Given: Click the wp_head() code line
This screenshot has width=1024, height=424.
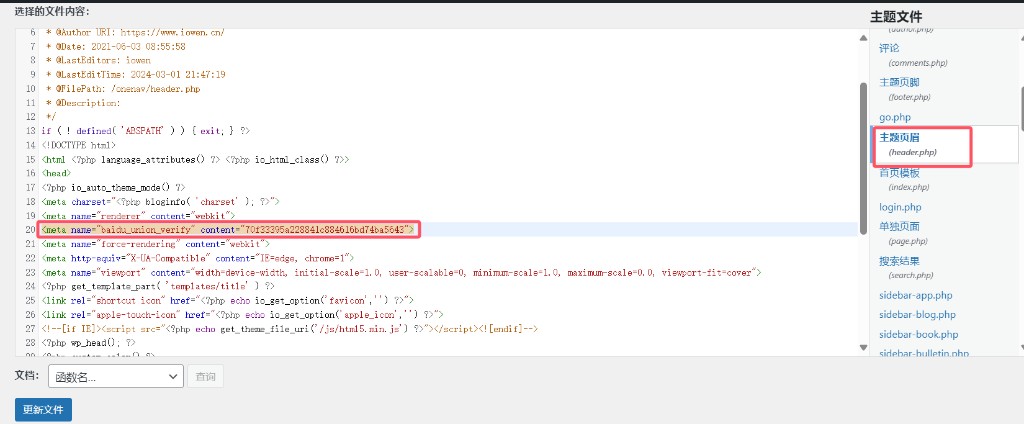Looking at the screenshot, I should tap(89, 342).
